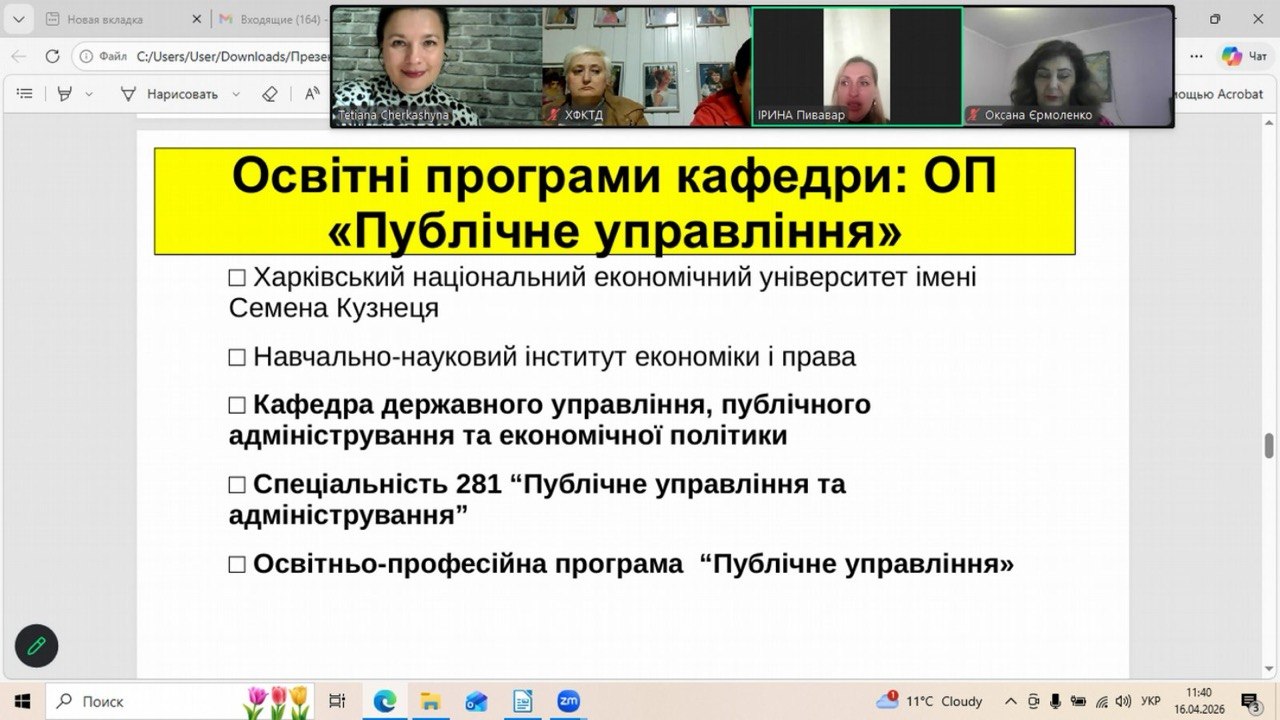Refresh the page with reload button
The image size is (1280, 720).
(52, 57)
